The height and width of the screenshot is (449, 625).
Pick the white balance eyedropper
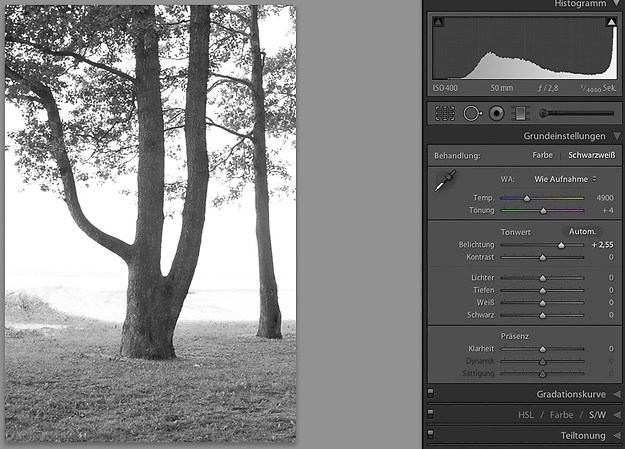tap(444, 181)
